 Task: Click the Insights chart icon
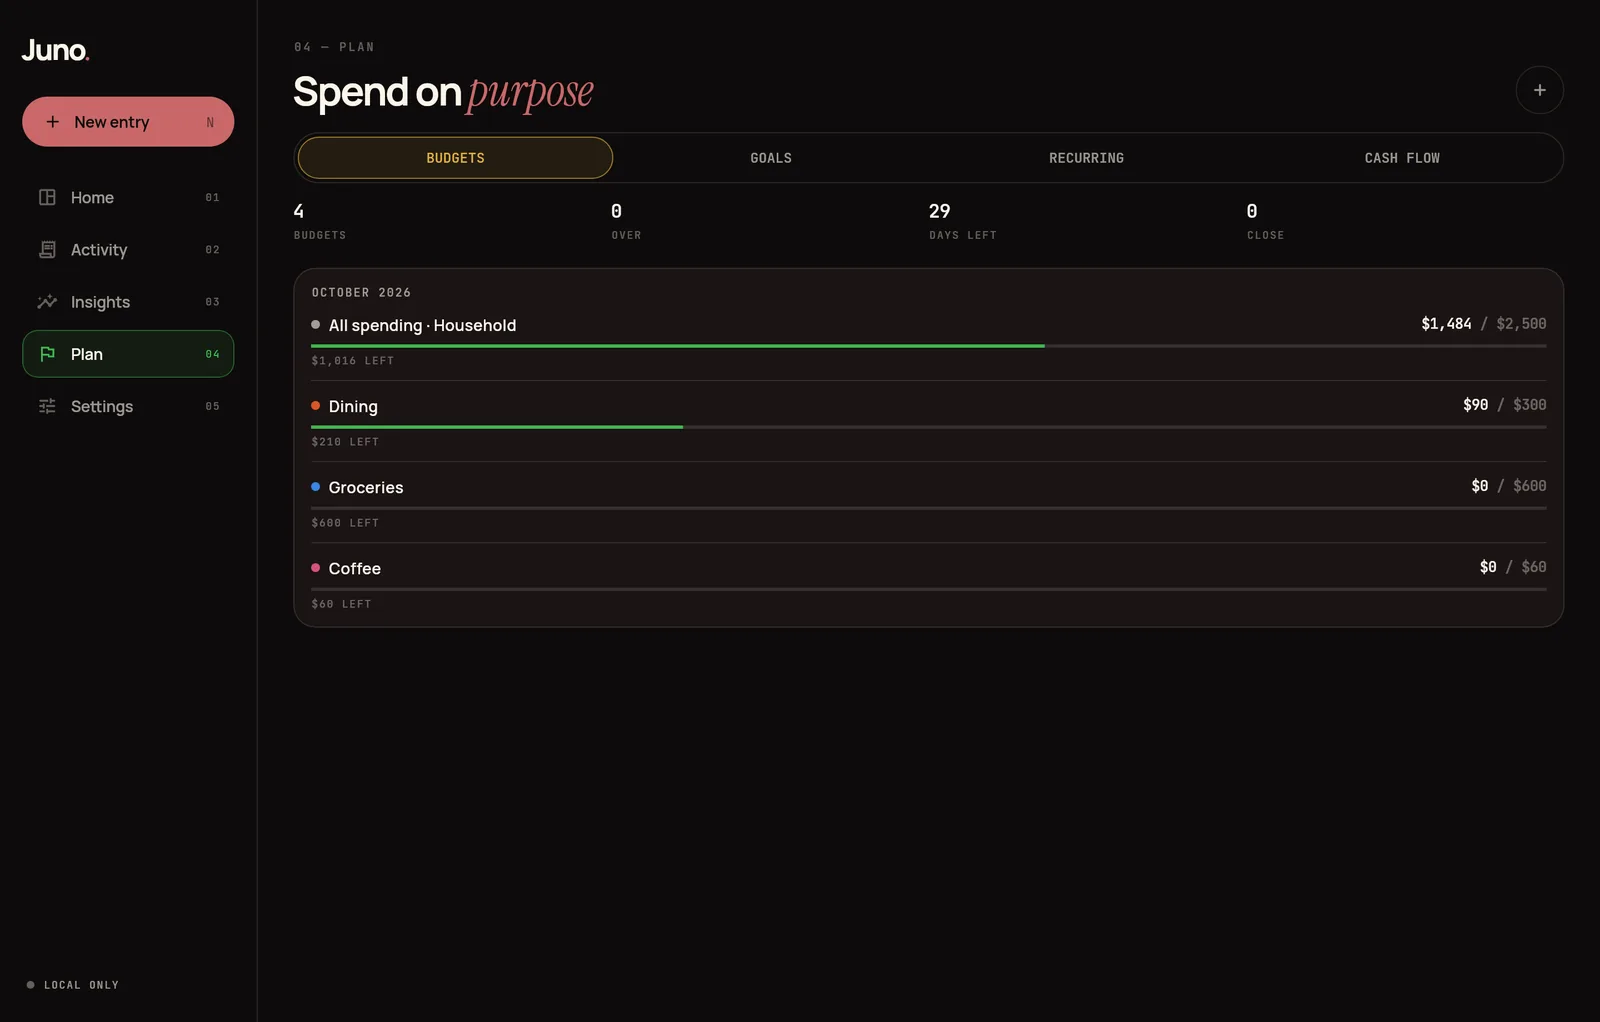[x=47, y=301]
